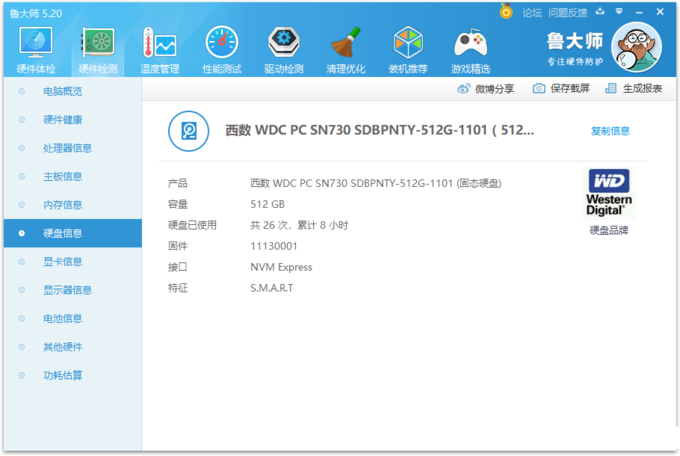Viewport: 680px width, 456px height.
Task: Select 显示器信息 in sidebar
Action: pyautogui.click(x=73, y=290)
